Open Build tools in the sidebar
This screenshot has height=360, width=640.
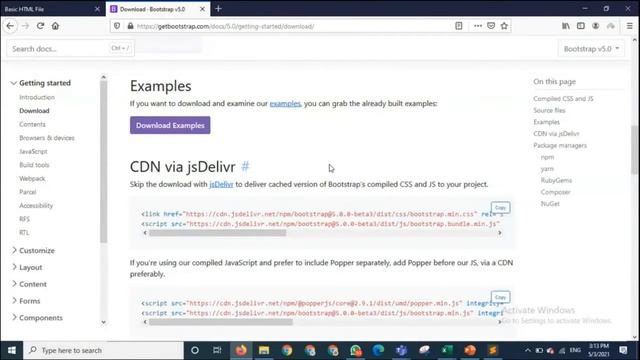tap(34, 165)
